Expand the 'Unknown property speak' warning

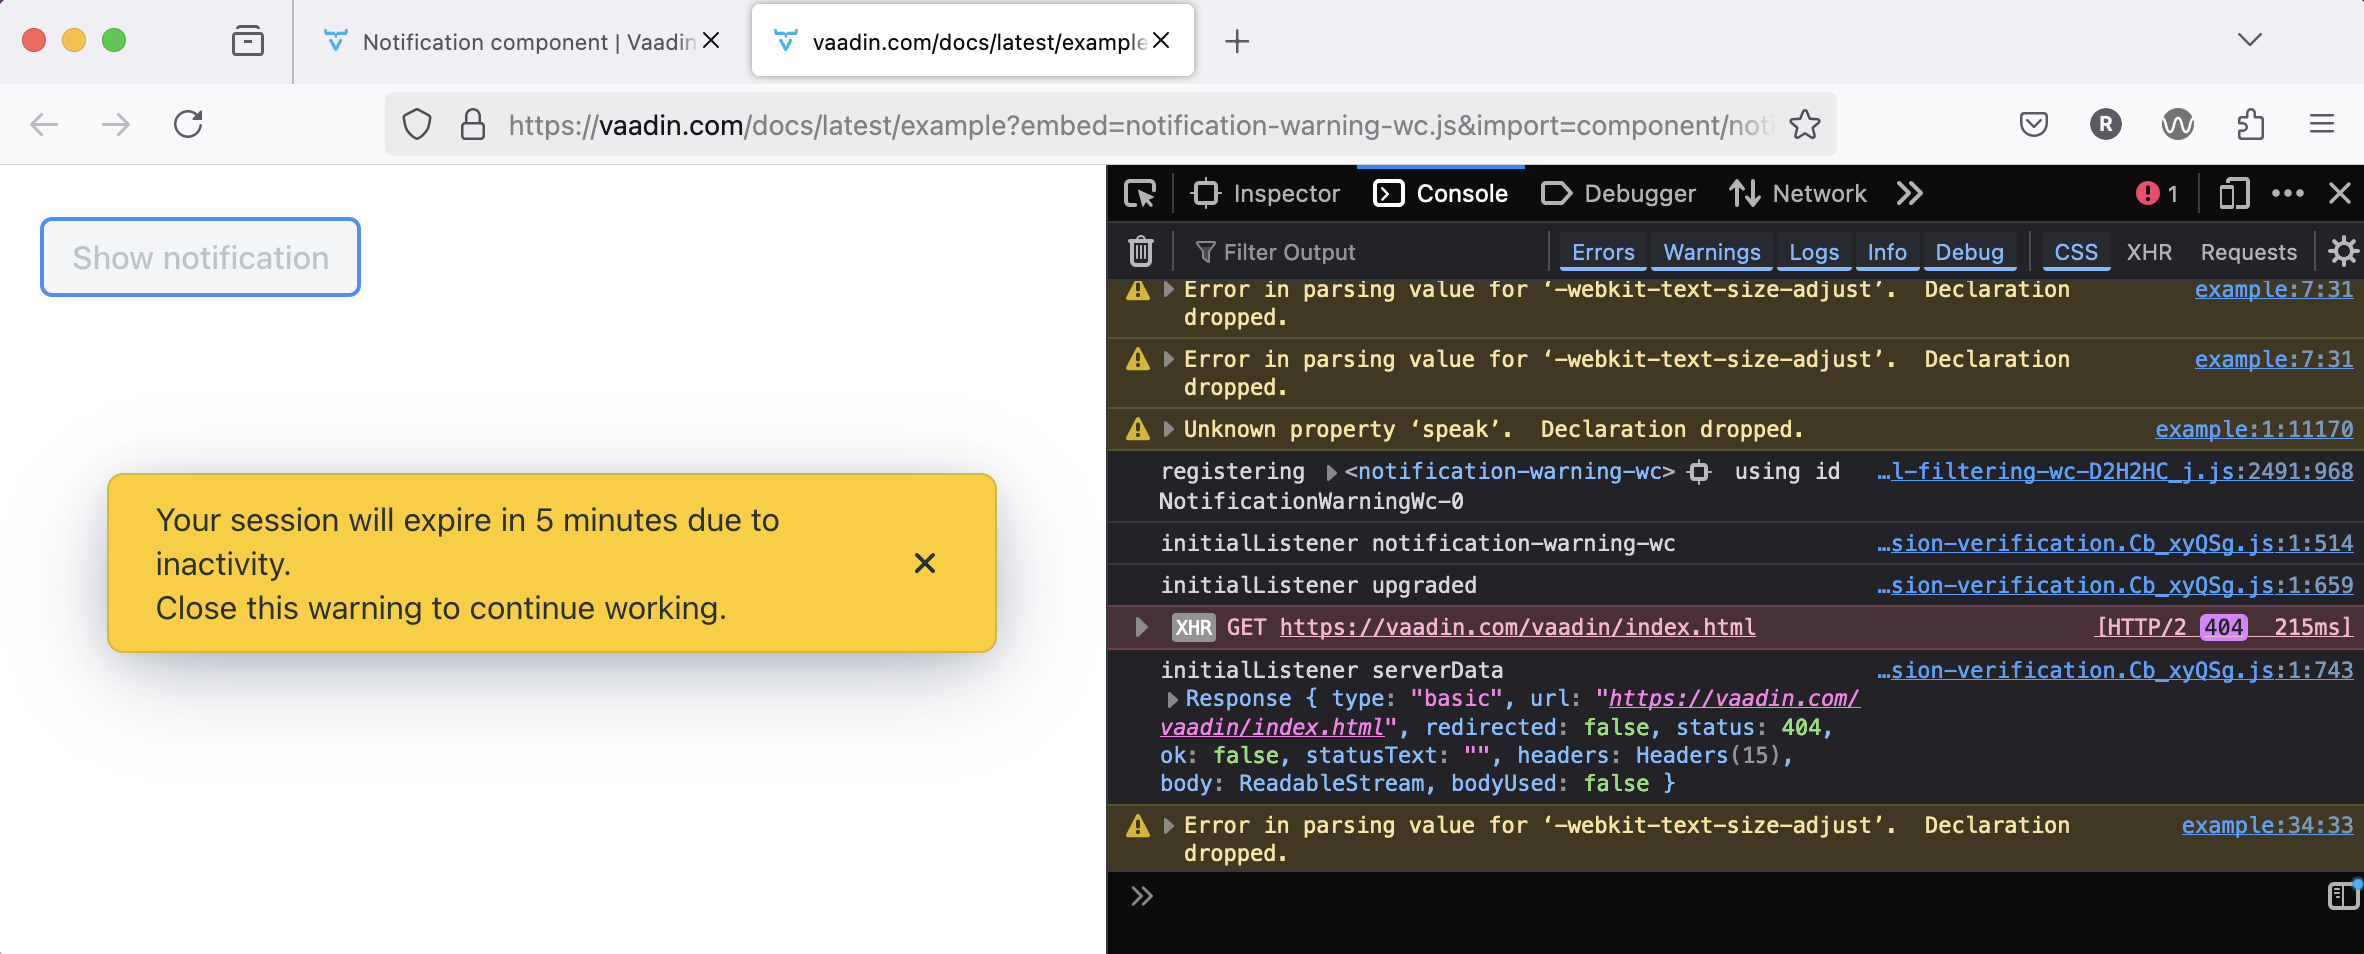[1168, 429]
